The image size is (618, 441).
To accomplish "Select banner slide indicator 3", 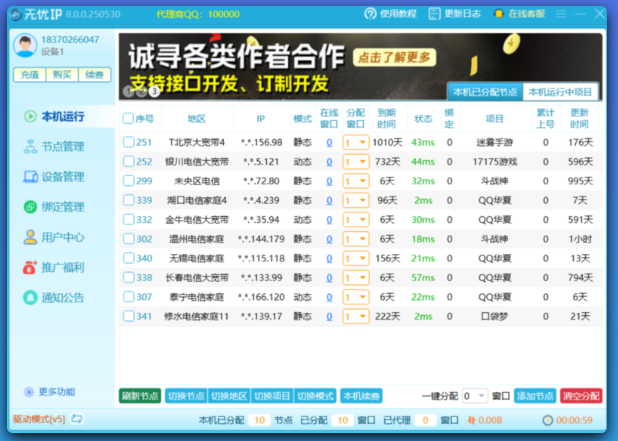I will pyautogui.click(x=154, y=91).
